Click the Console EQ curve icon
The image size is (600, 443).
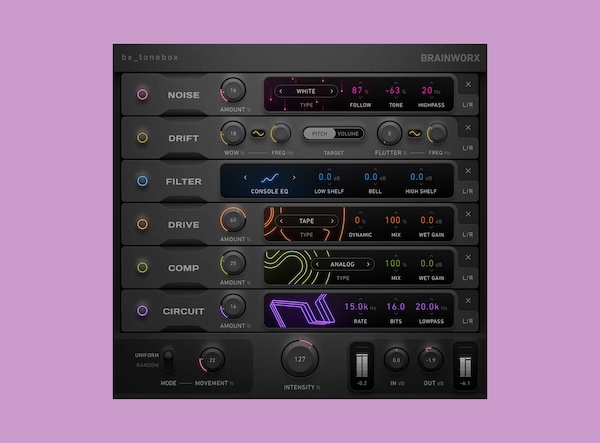tap(270, 178)
